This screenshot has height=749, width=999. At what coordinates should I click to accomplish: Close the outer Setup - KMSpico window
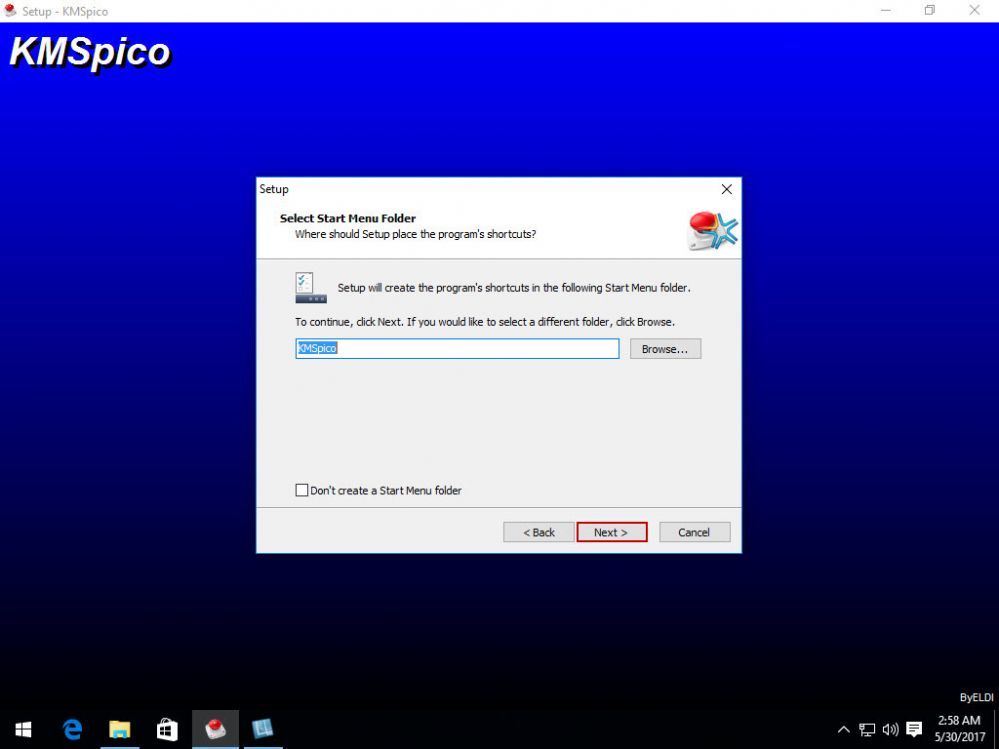click(x=974, y=11)
